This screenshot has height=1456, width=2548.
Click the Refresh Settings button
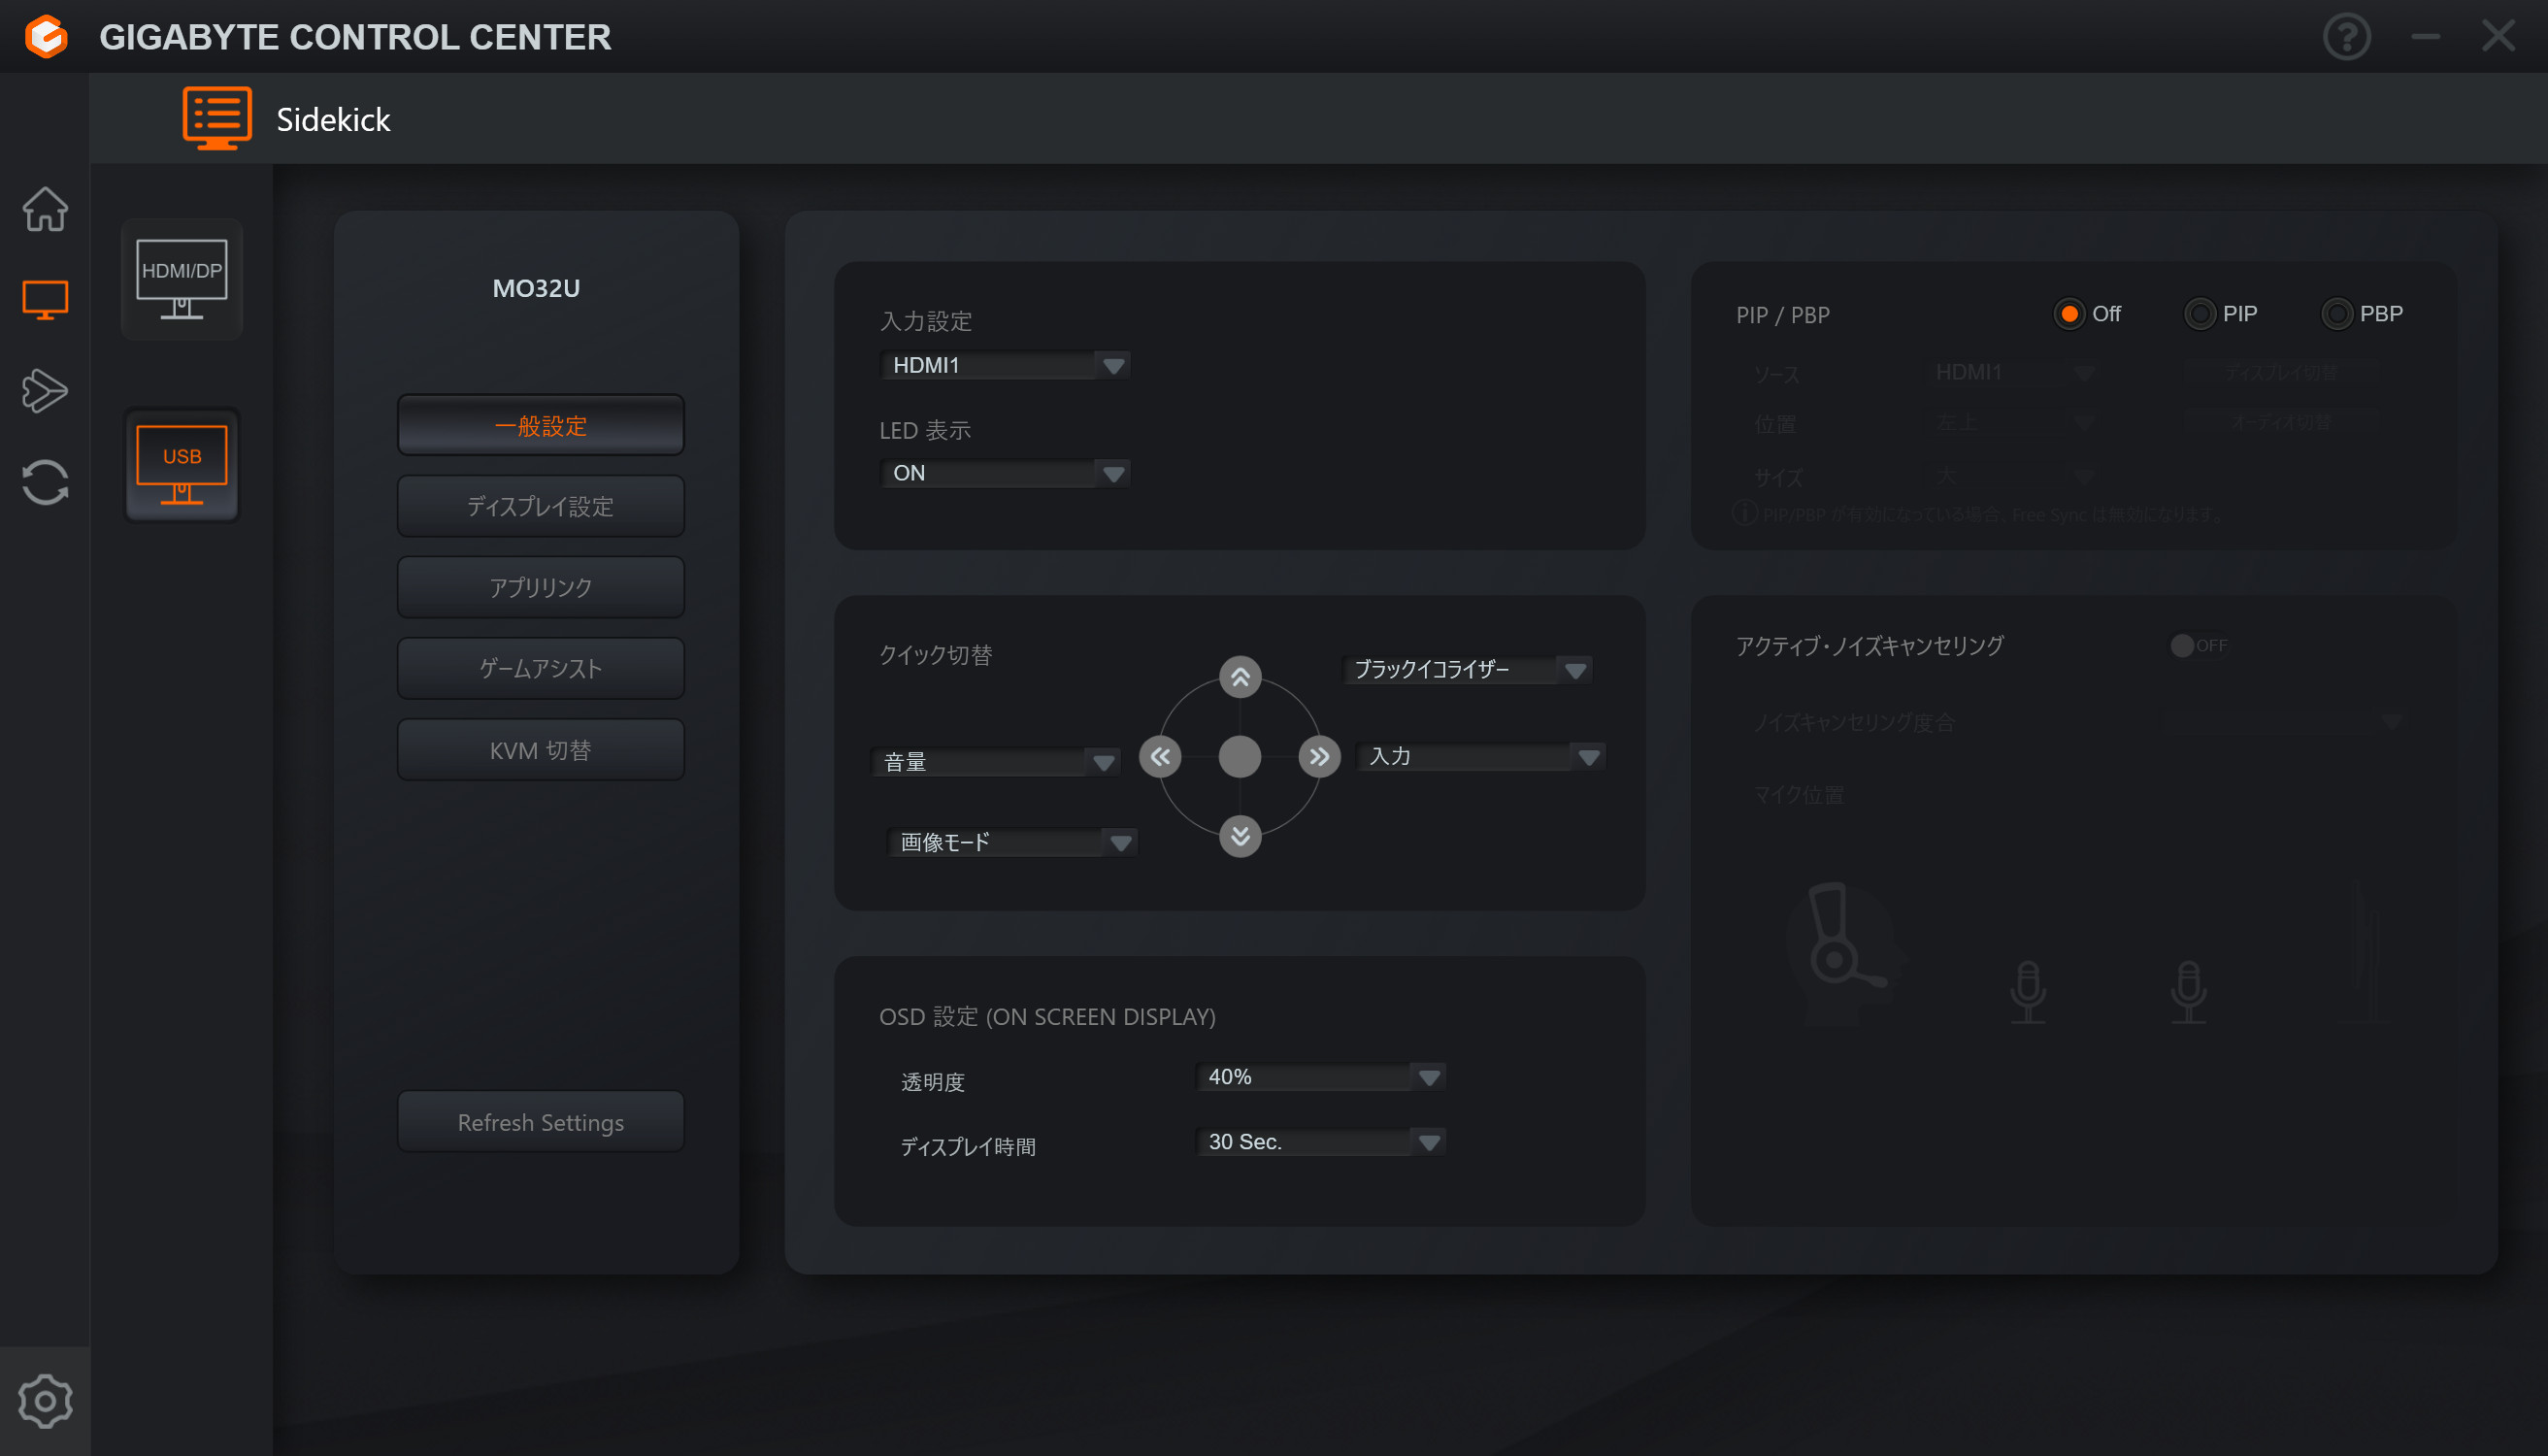point(540,1122)
